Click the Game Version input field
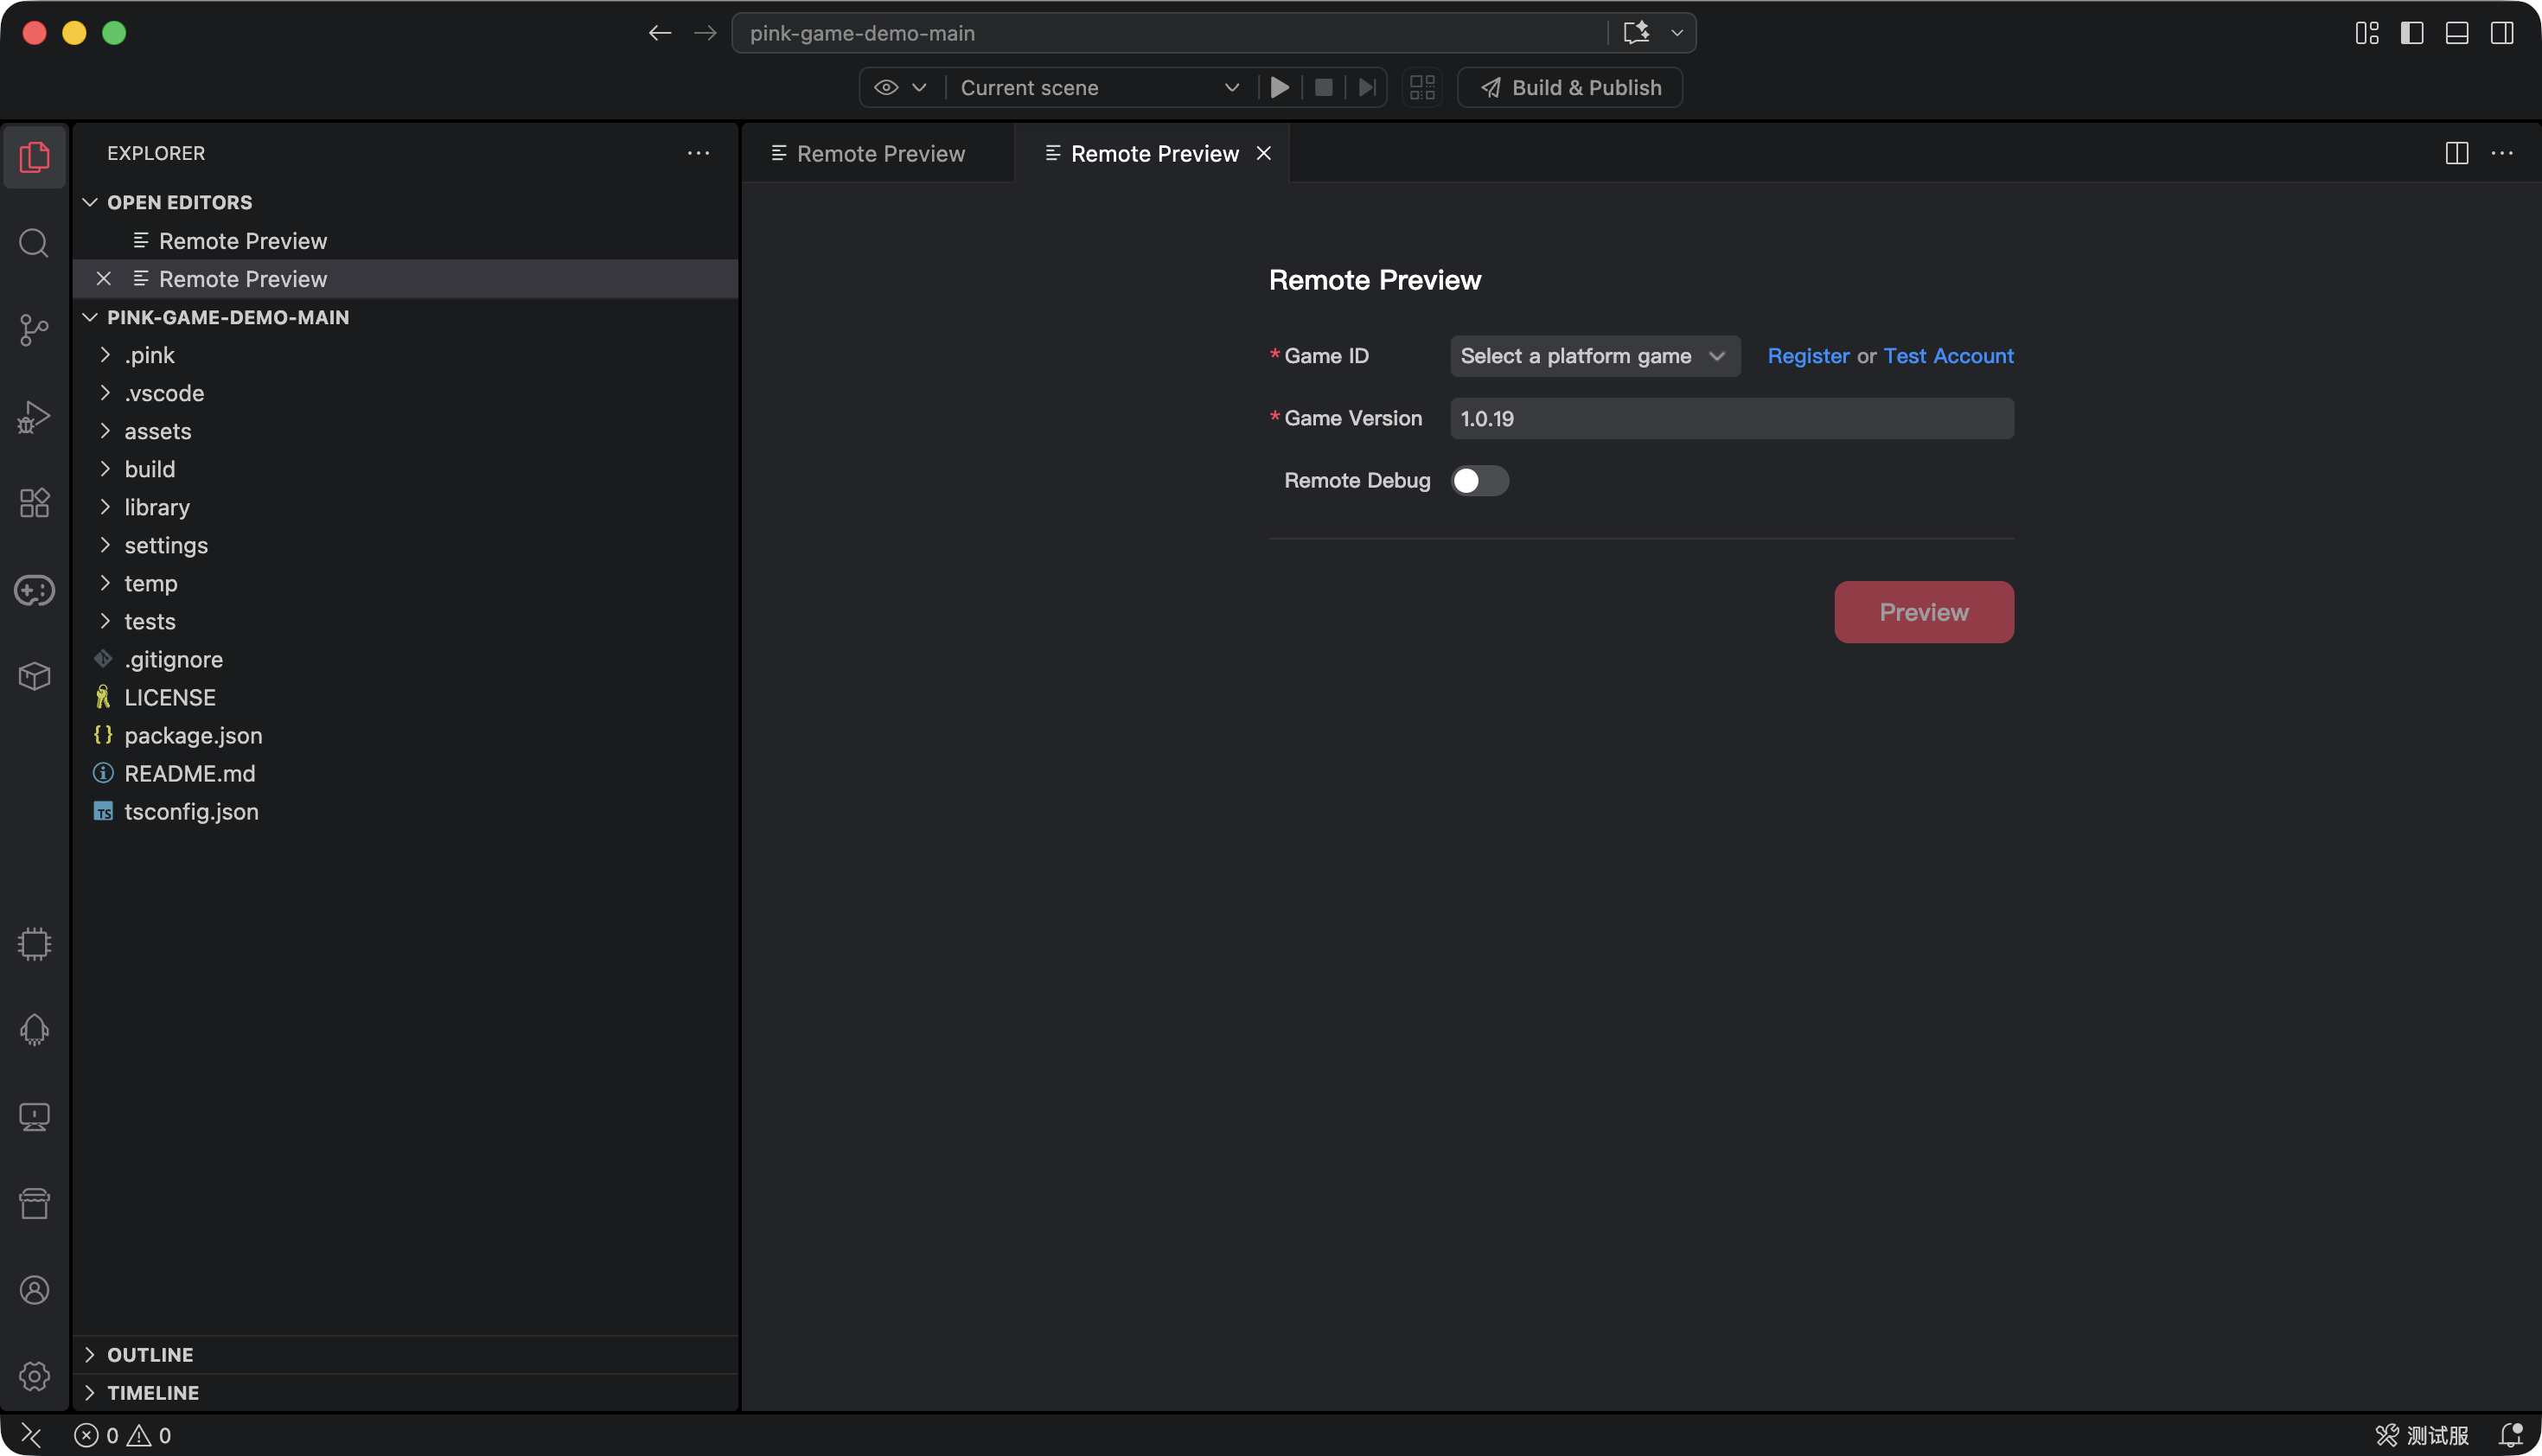Image resolution: width=2542 pixels, height=1456 pixels. [x=1732, y=419]
